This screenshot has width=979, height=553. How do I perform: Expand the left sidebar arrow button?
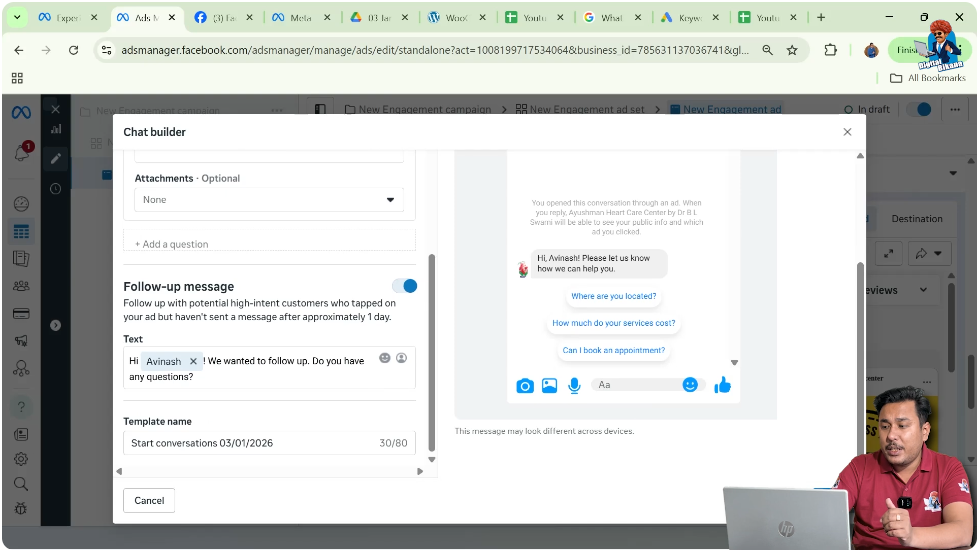tap(56, 325)
